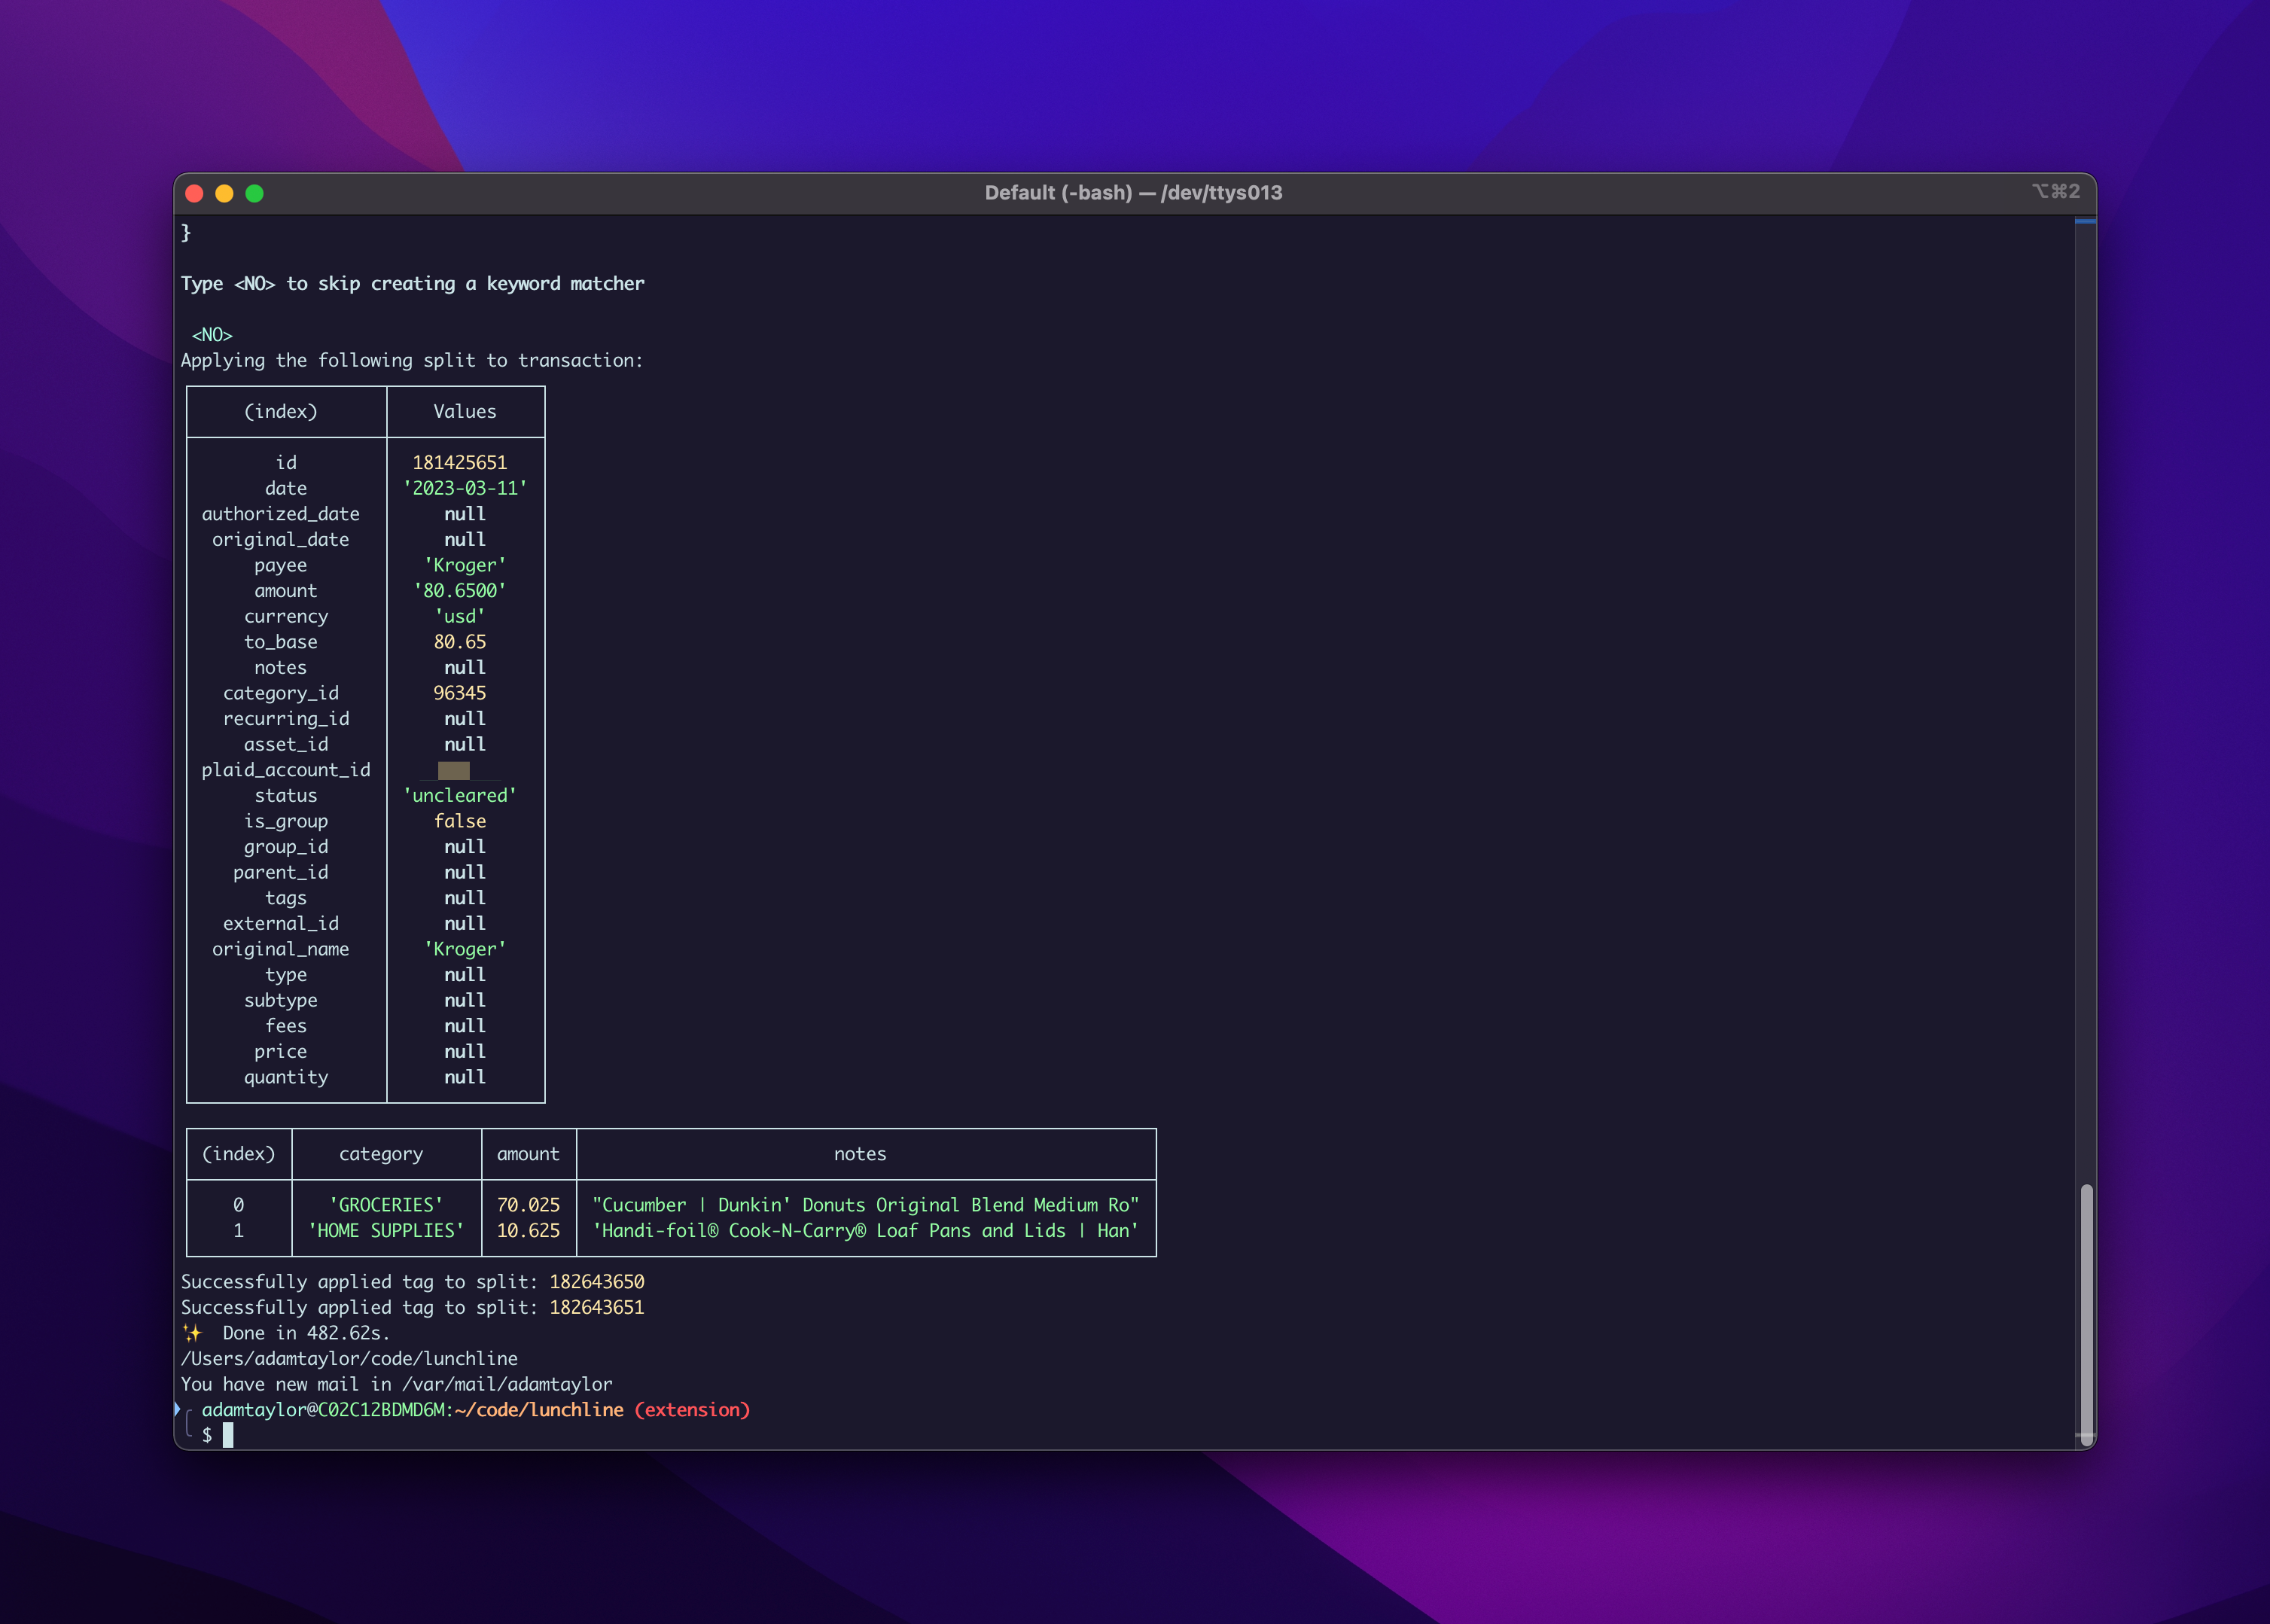Click the window title 'Default (-bash) — /dev/ttys013'
The height and width of the screenshot is (1624, 2270).
pos(1133,193)
